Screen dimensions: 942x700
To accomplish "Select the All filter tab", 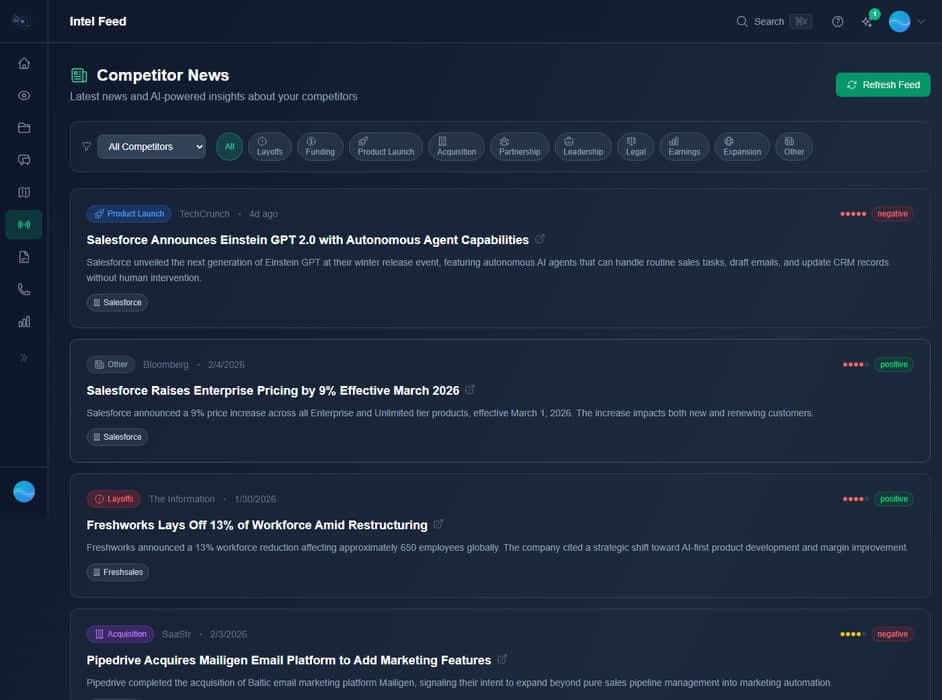I will click(229, 147).
